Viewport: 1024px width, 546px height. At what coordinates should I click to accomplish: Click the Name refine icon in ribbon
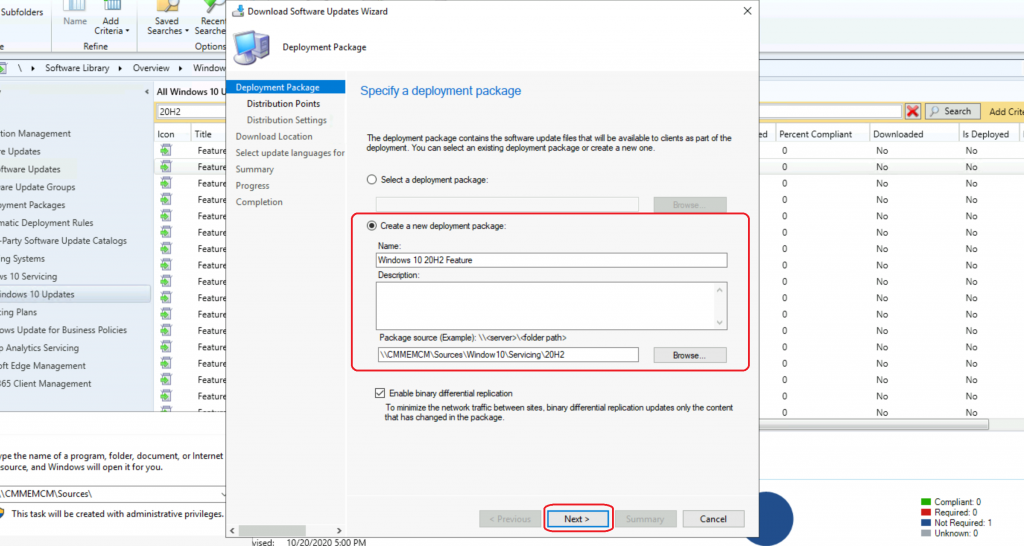(74, 14)
